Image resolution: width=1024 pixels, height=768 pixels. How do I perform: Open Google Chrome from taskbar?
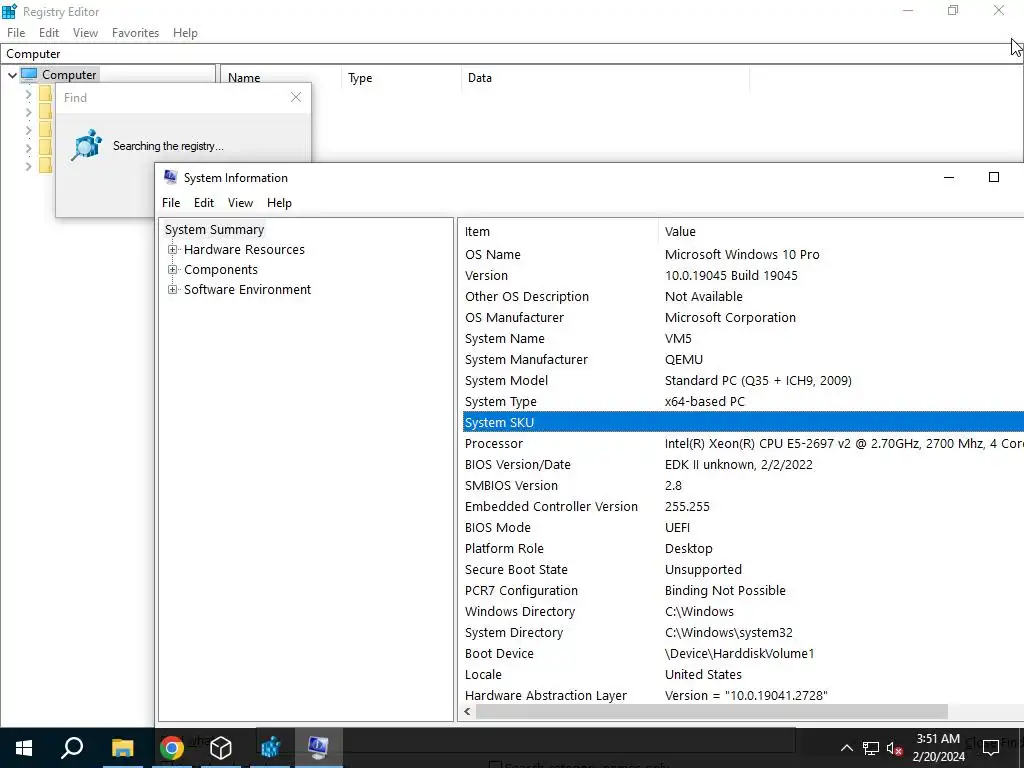[171, 748]
